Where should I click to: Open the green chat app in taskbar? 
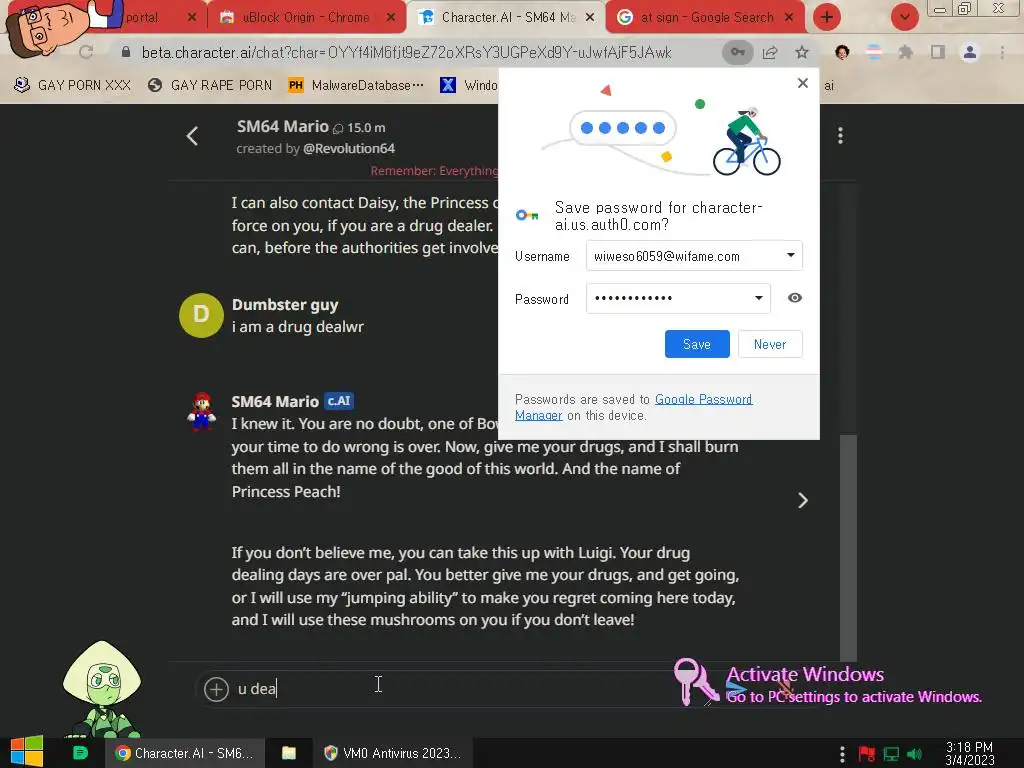coord(80,753)
